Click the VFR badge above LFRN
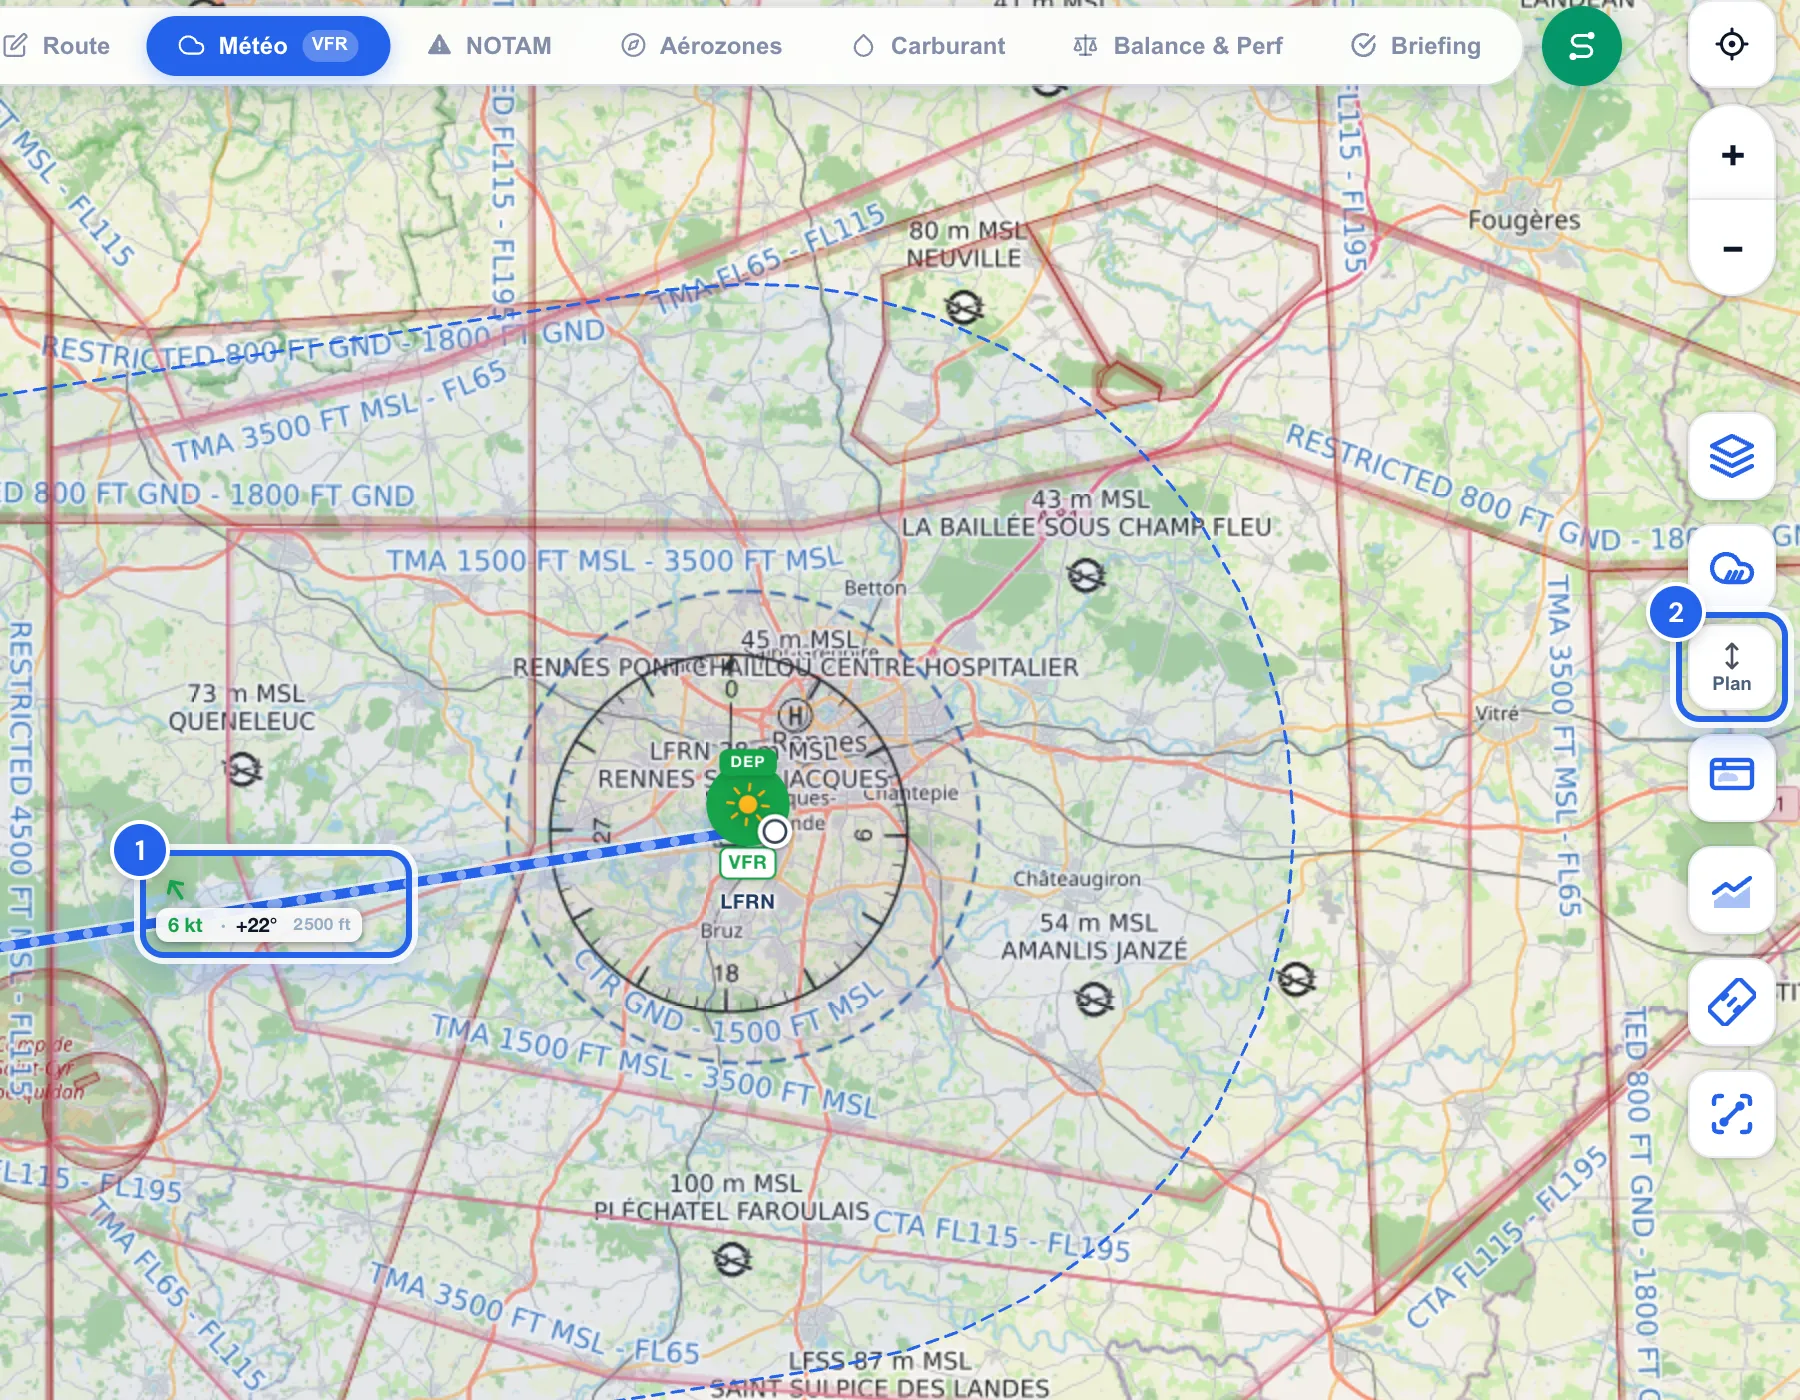1800x1400 pixels. (747, 862)
